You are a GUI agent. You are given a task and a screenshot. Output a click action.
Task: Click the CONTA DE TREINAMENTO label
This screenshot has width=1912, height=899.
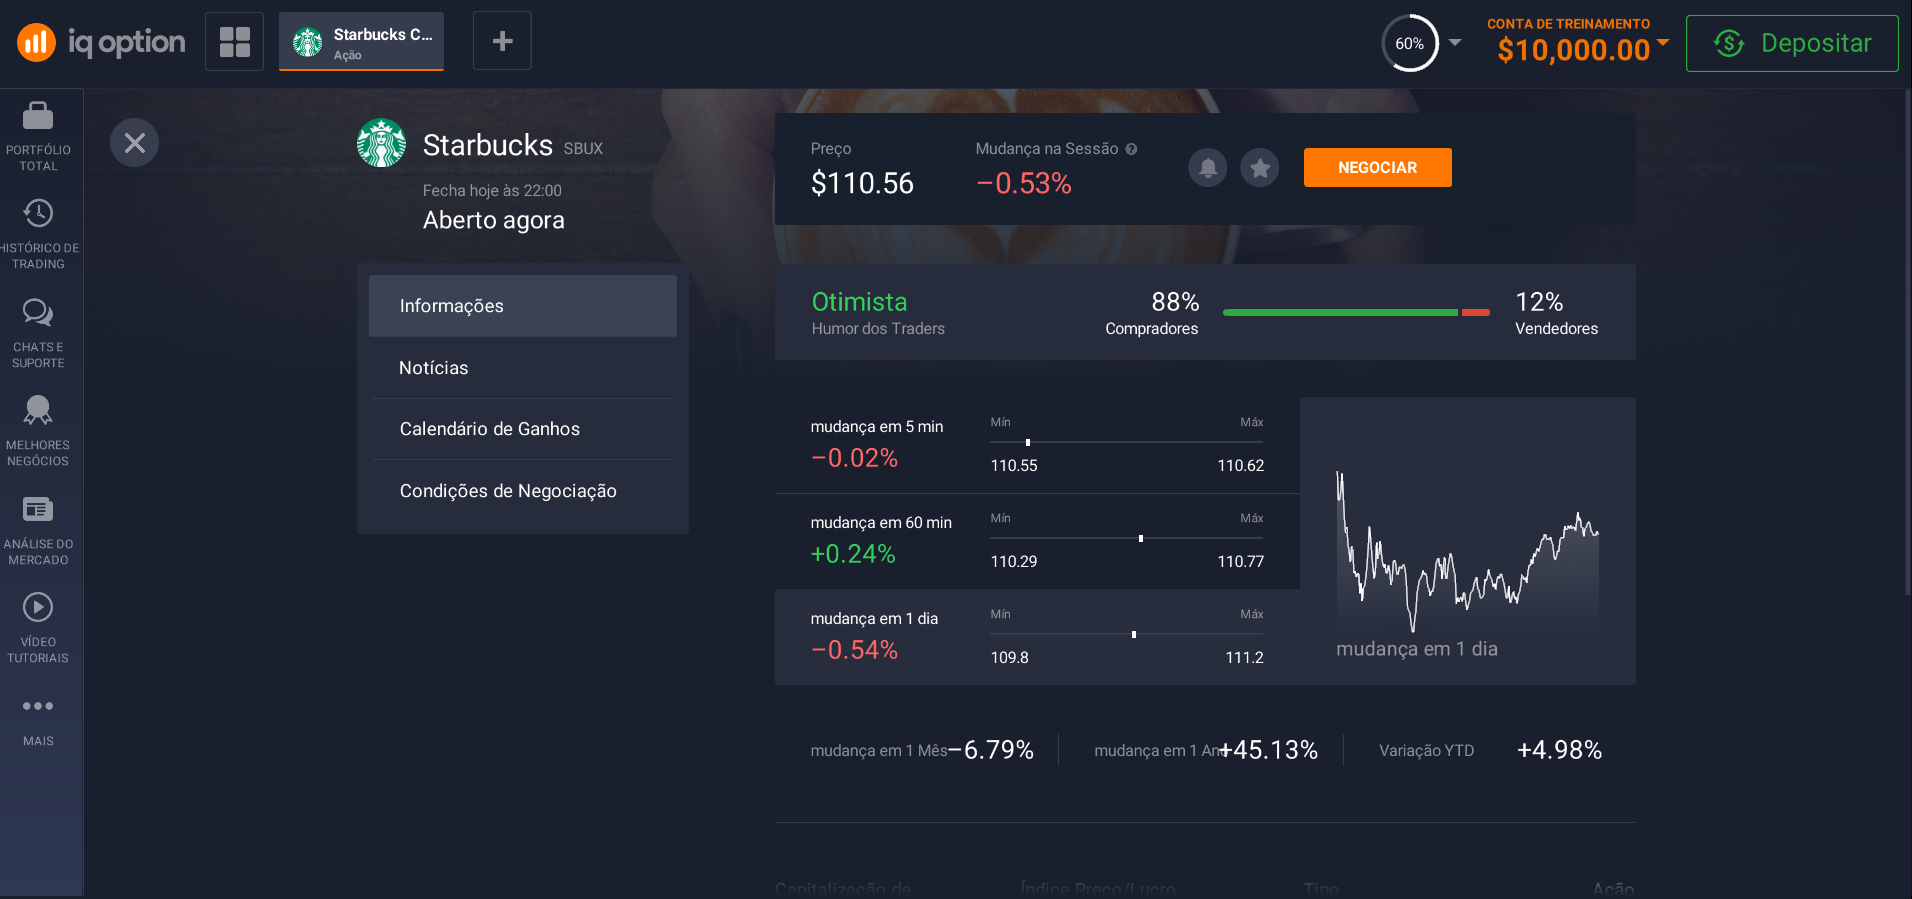click(1568, 24)
